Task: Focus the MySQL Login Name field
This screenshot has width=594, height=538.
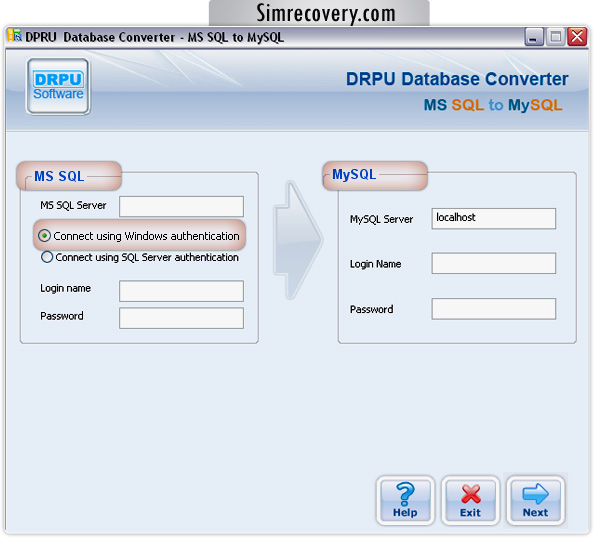Action: [x=494, y=263]
